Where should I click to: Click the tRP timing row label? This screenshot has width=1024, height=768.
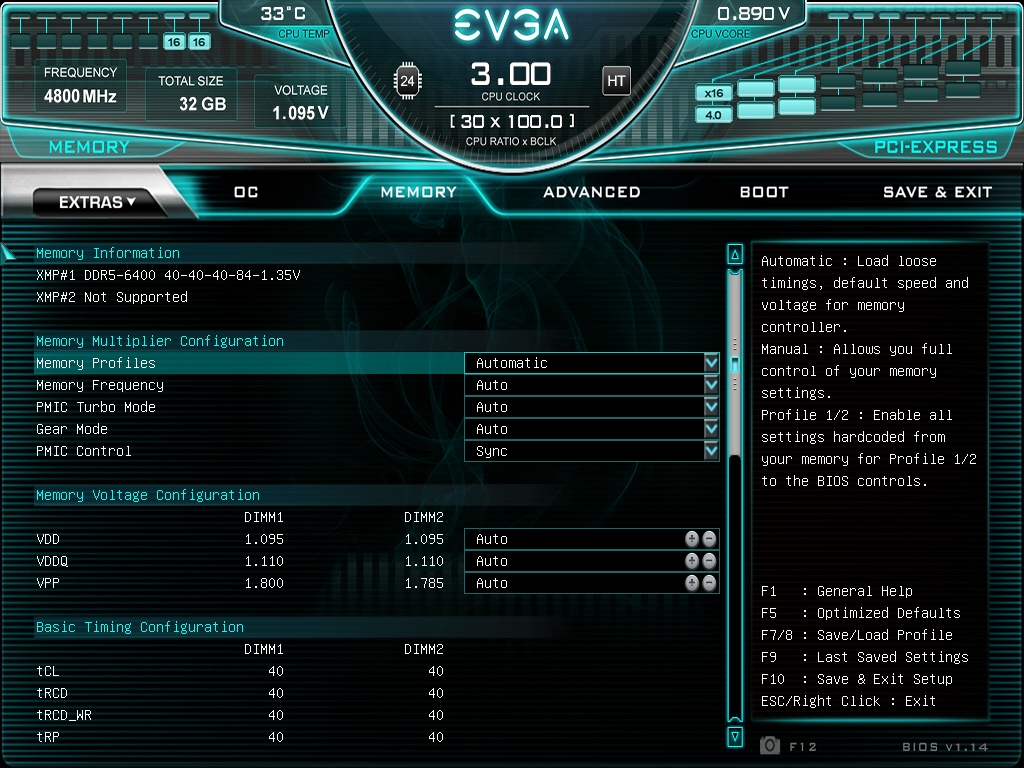(x=48, y=737)
